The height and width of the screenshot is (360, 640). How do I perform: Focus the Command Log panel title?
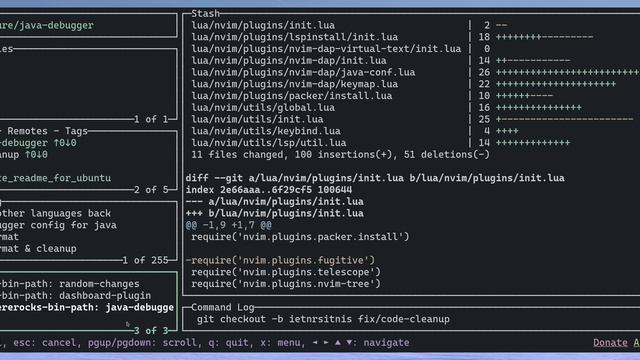(223, 307)
